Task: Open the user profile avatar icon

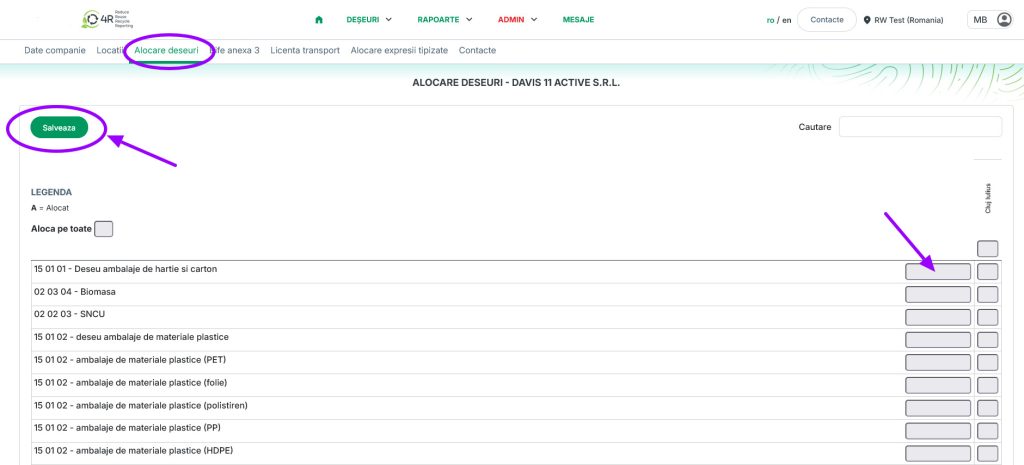Action: coord(1004,20)
